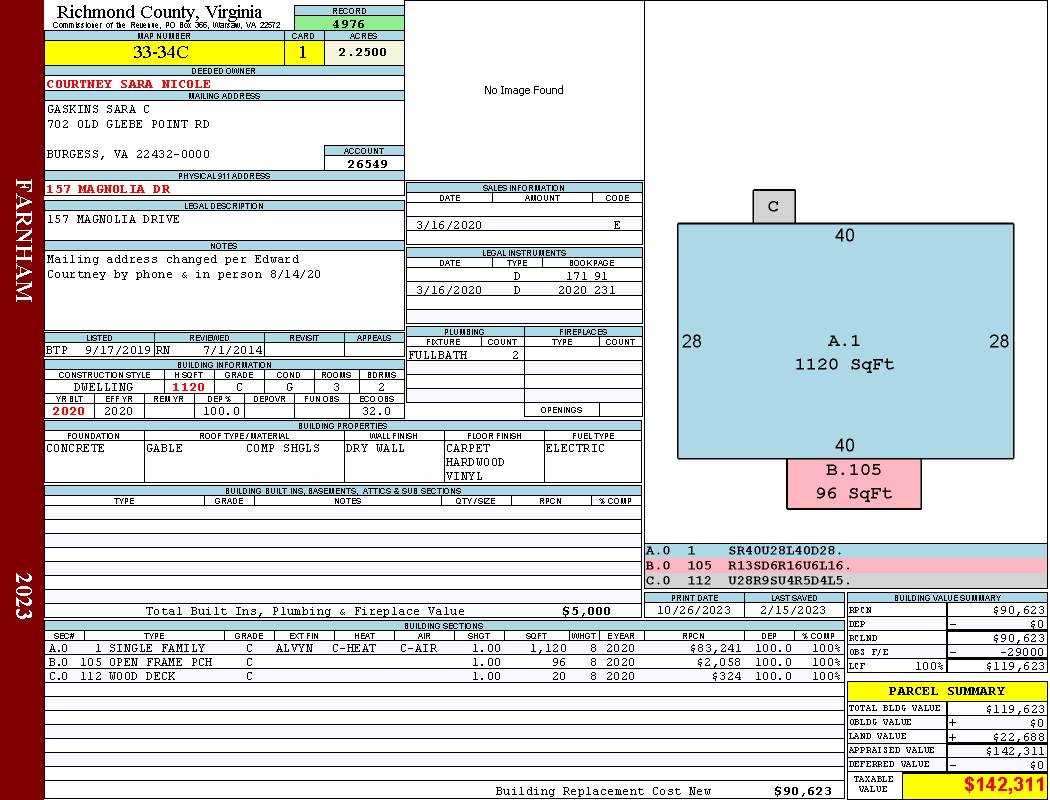This screenshot has width=1050, height=800.
Task: Select the red heated square feet value 1120
Action: point(188,387)
